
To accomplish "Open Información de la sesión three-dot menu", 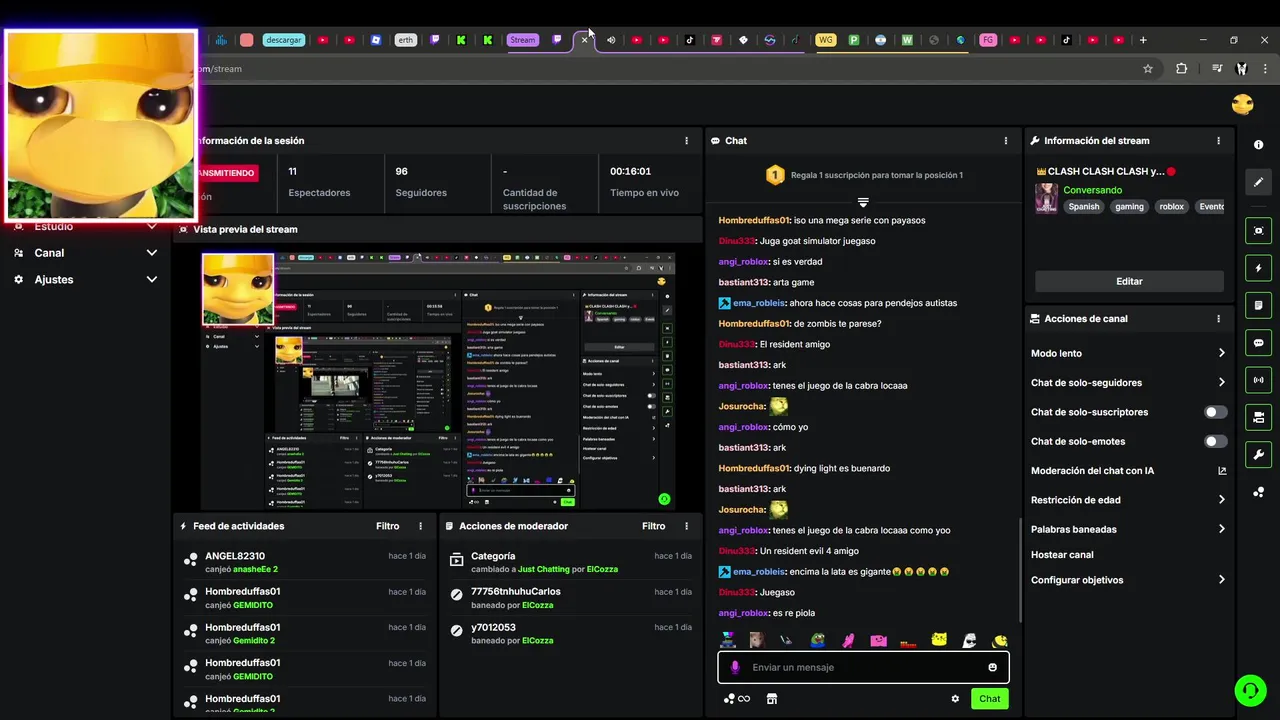I will [686, 141].
